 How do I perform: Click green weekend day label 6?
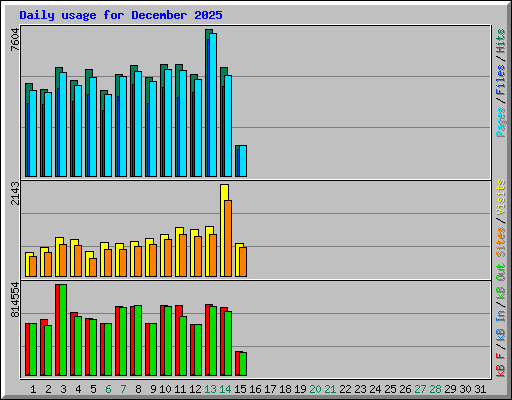point(108,389)
